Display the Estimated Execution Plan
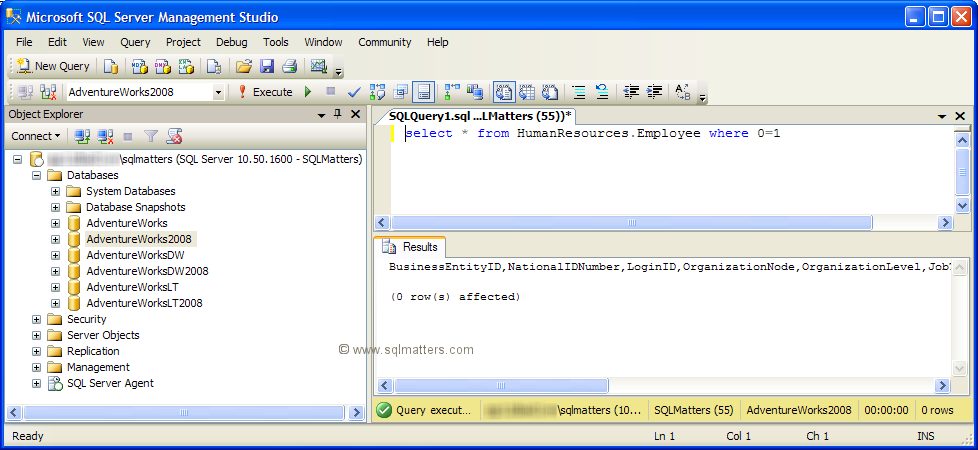The width and height of the screenshot is (978, 450). click(377, 92)
